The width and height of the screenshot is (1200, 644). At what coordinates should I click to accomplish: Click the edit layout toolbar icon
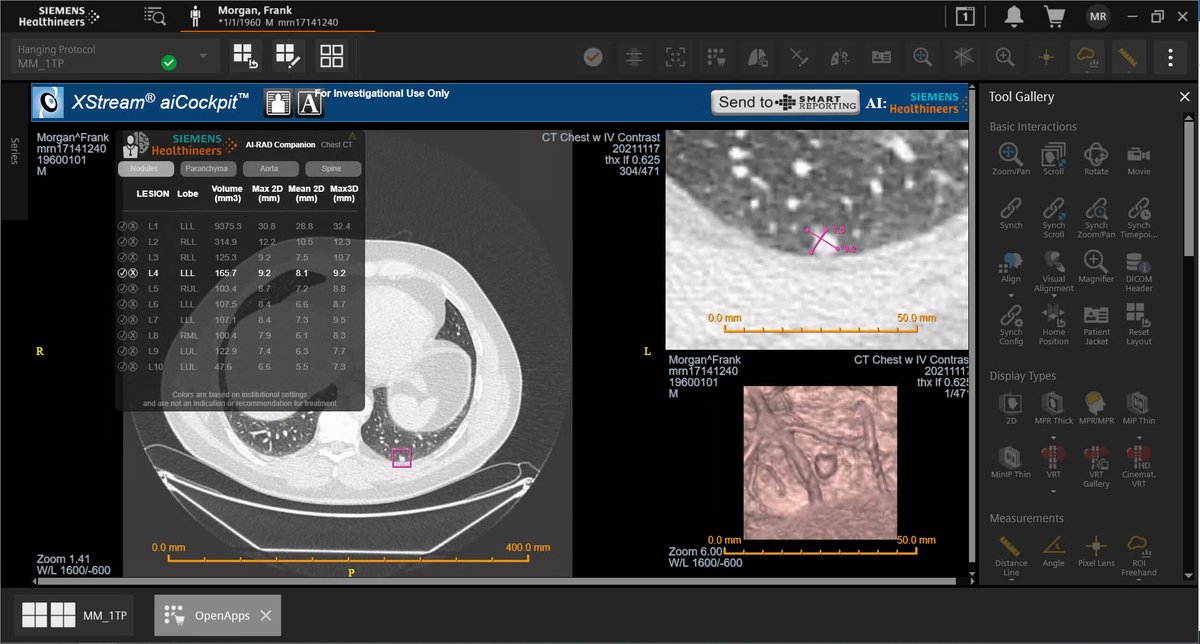[288, 56]
